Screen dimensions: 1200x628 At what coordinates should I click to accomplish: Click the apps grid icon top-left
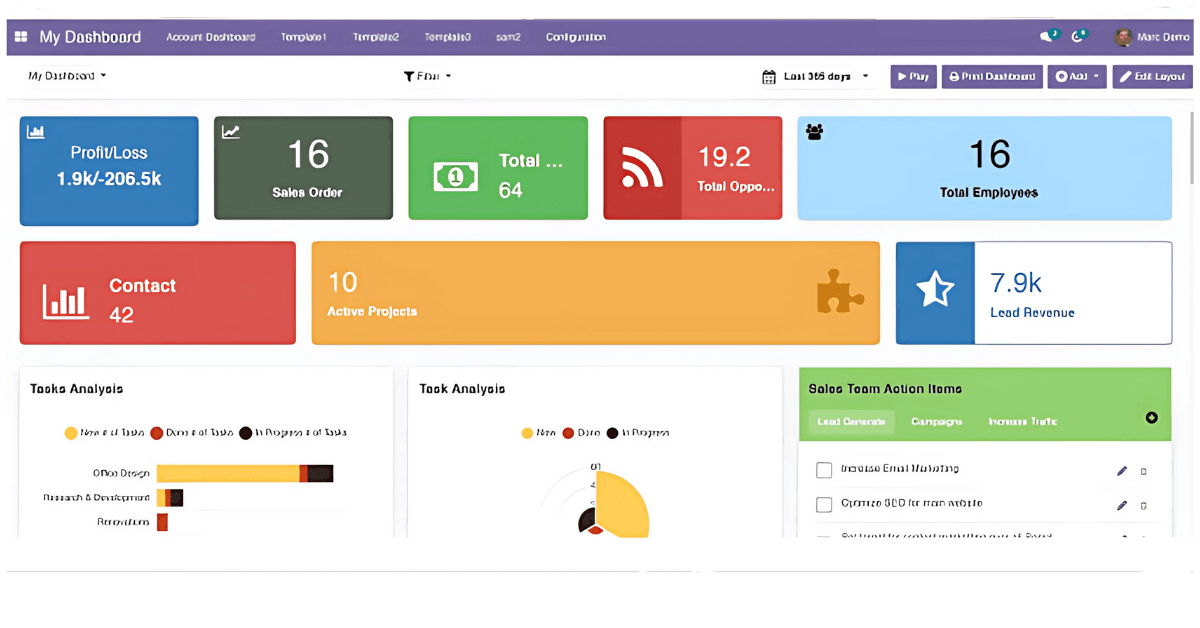pyautogui.click(x=19, y=36)
